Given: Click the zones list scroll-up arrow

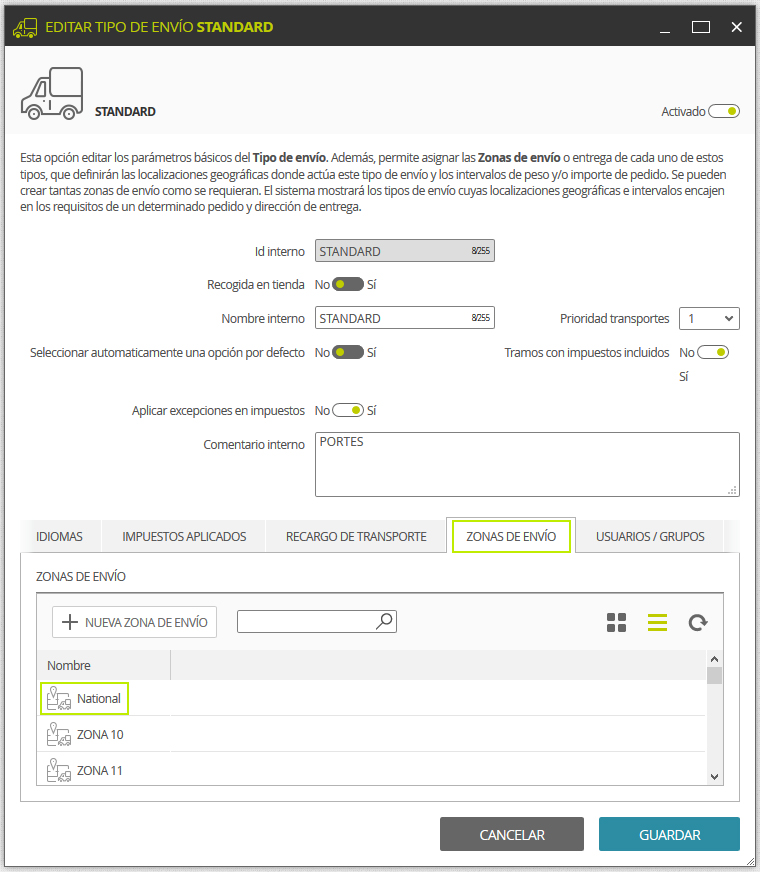Looking at the screenshot, I should pos(714,659).
